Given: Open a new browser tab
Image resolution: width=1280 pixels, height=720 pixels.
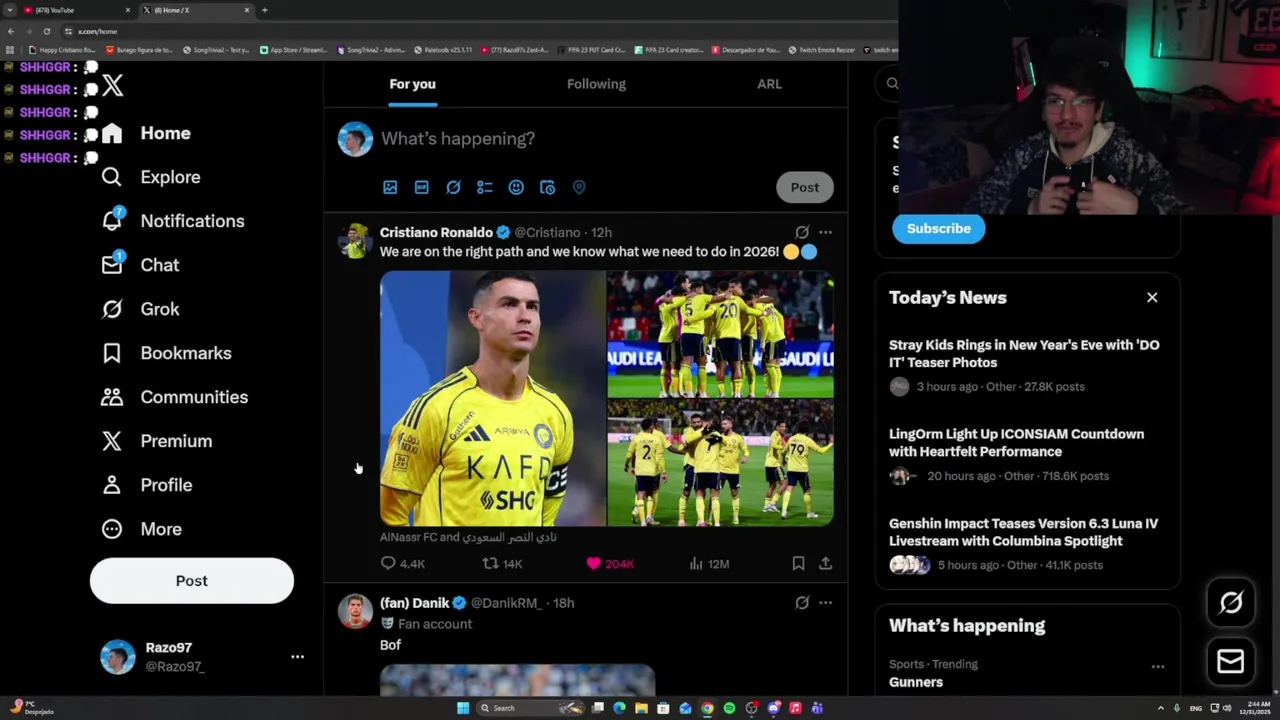Looking at the screenshot, I should (x=265, y=10).
